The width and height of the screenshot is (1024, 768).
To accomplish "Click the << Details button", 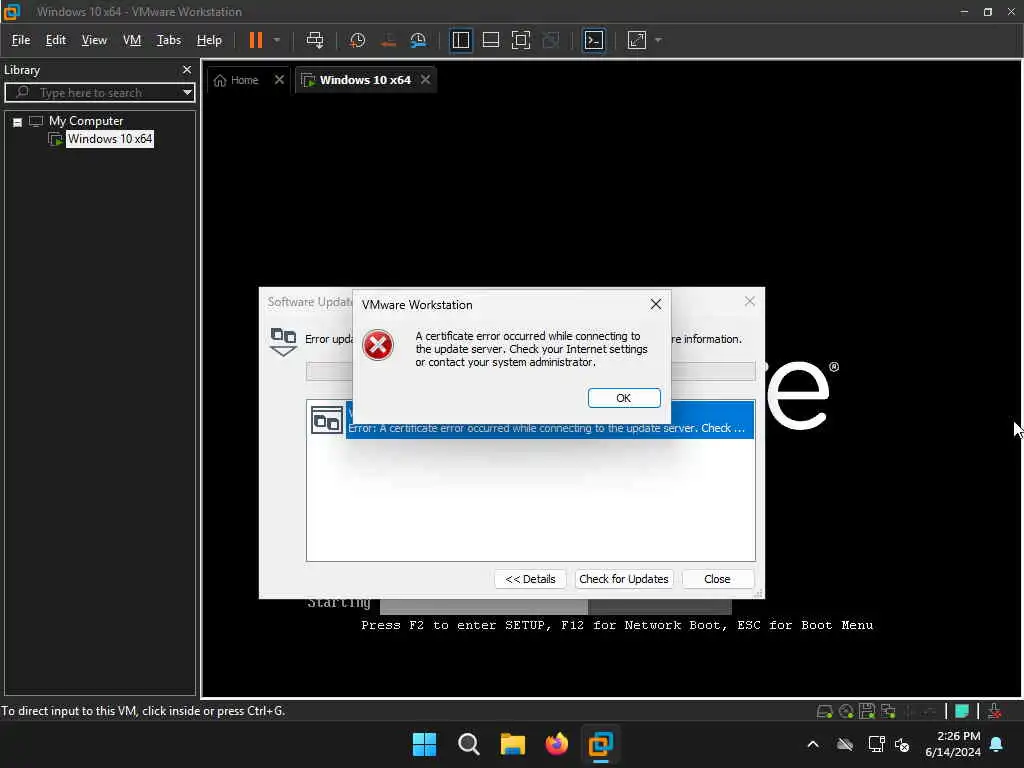I will (x=530, y=579).
